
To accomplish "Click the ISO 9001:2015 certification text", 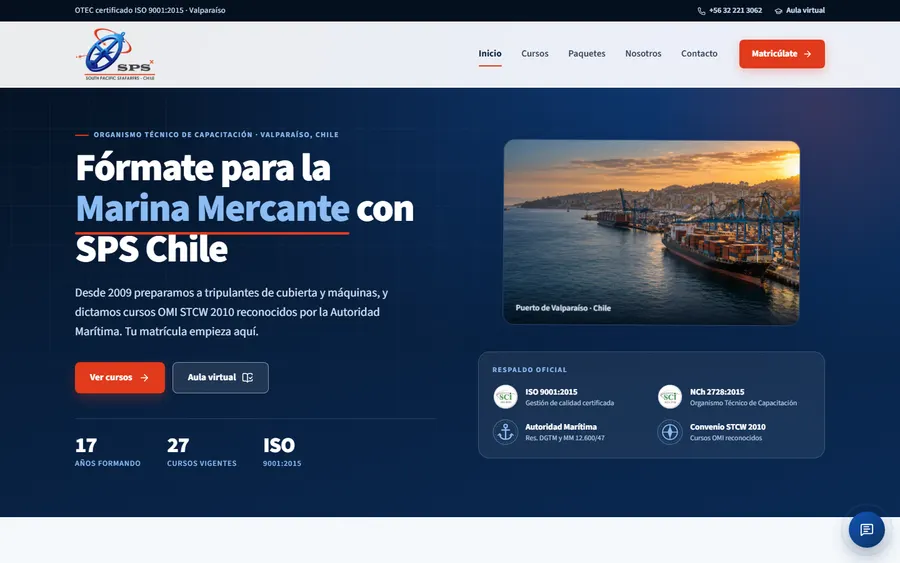I will pyautogui.click(x=551, y=392).
